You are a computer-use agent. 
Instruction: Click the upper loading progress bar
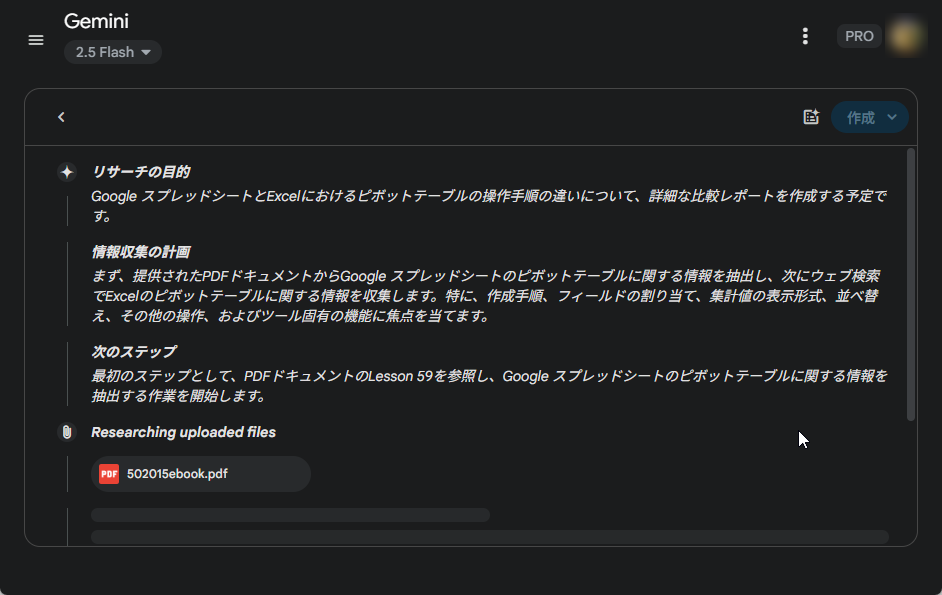[290, 514]
